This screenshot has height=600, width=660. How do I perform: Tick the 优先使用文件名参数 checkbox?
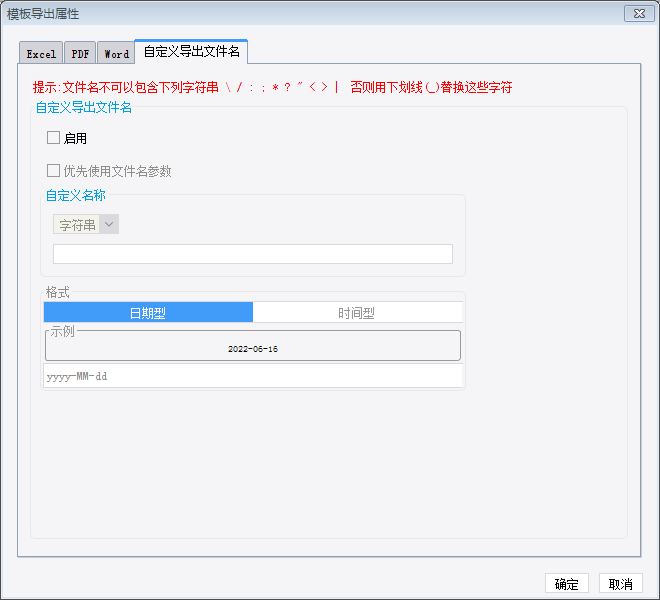pyautogui.click(x=53, y=171)
